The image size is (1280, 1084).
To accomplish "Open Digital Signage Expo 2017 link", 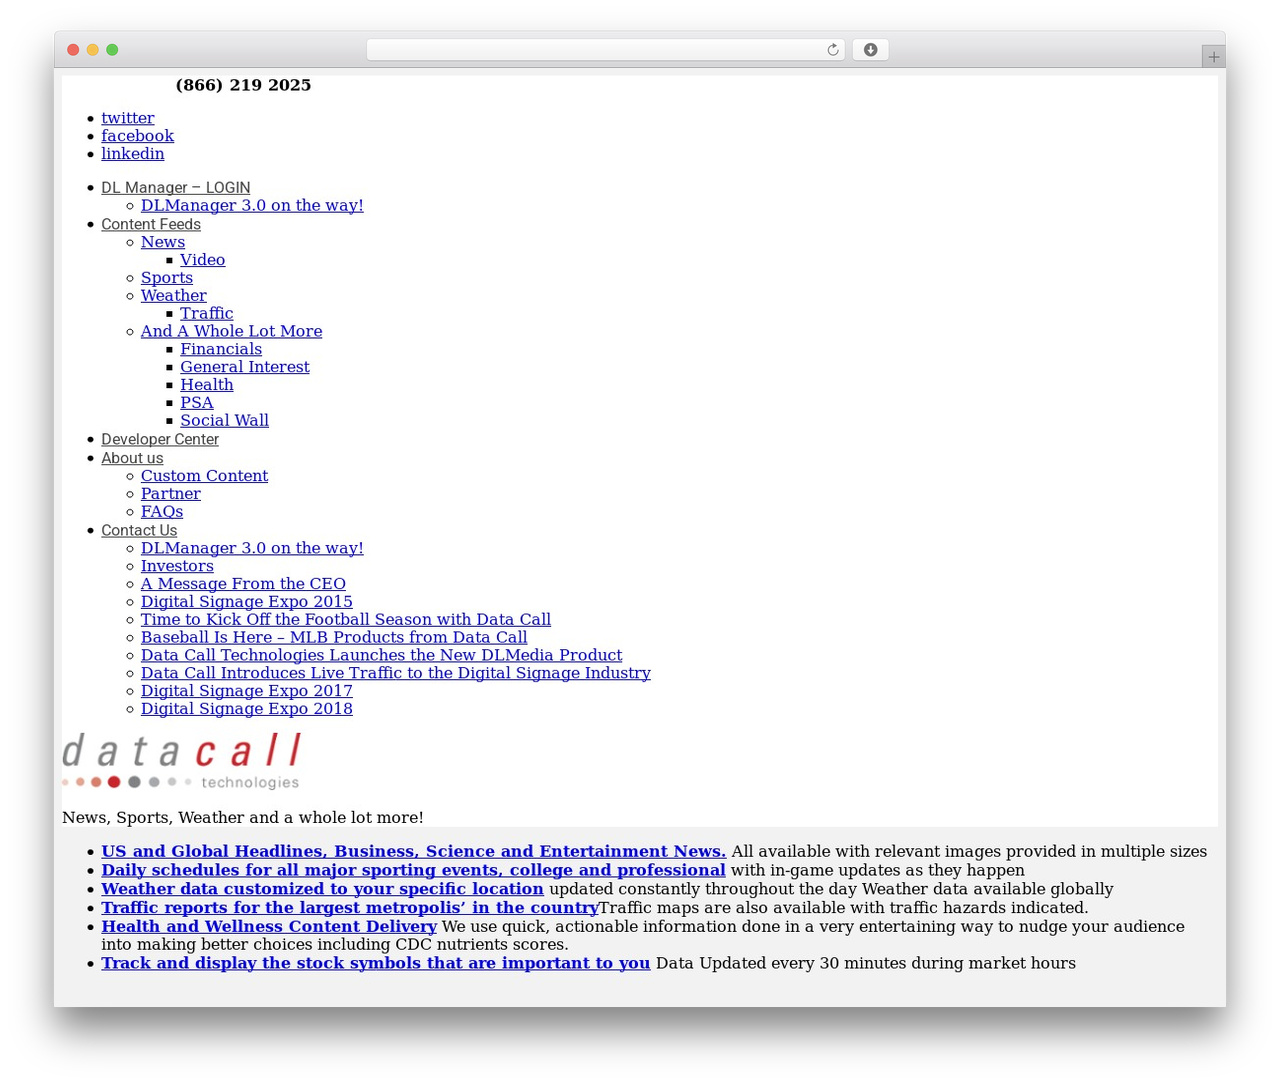I will (x=247, y=692).
